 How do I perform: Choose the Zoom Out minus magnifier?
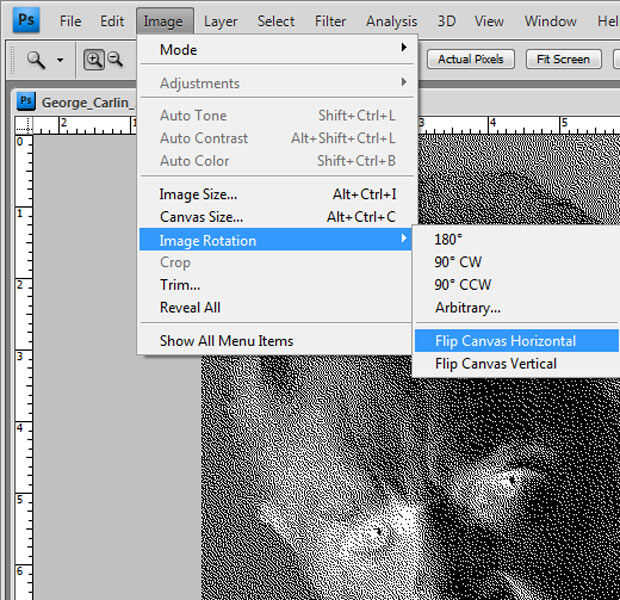click(115, 59)
